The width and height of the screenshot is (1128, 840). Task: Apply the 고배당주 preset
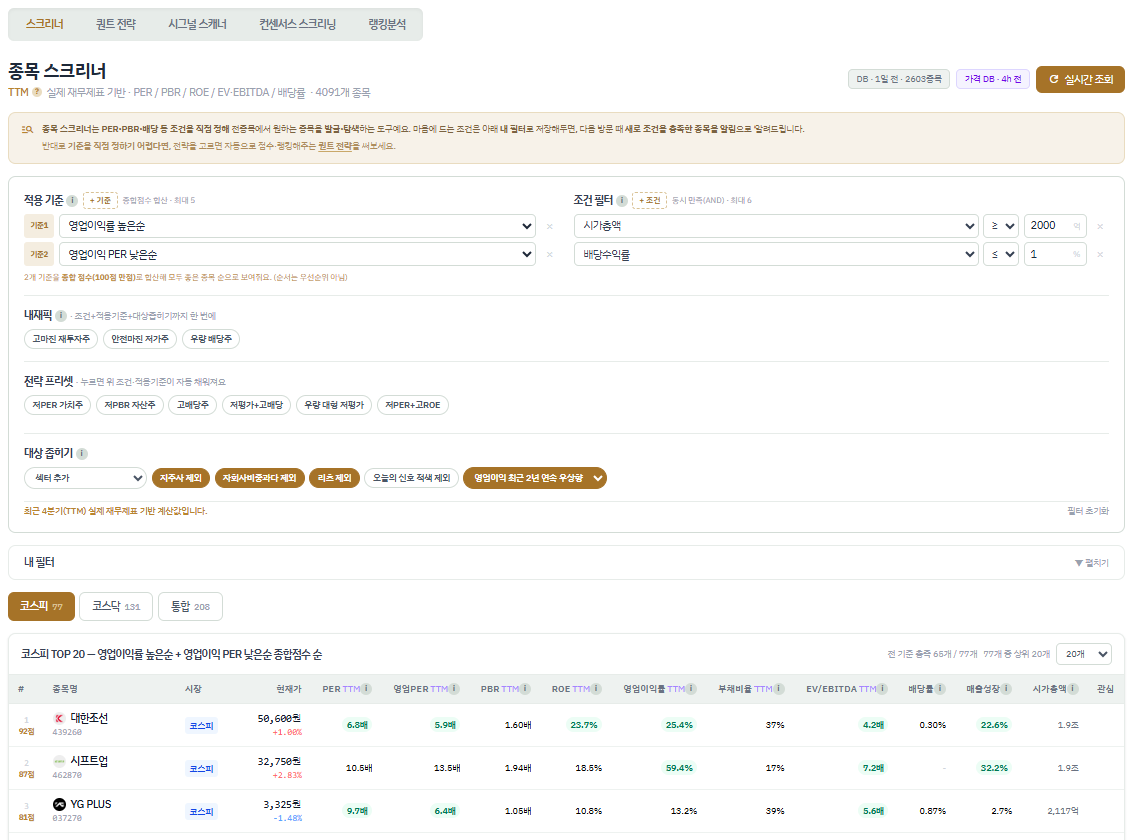pyautogui.click(x=193, y=405)
